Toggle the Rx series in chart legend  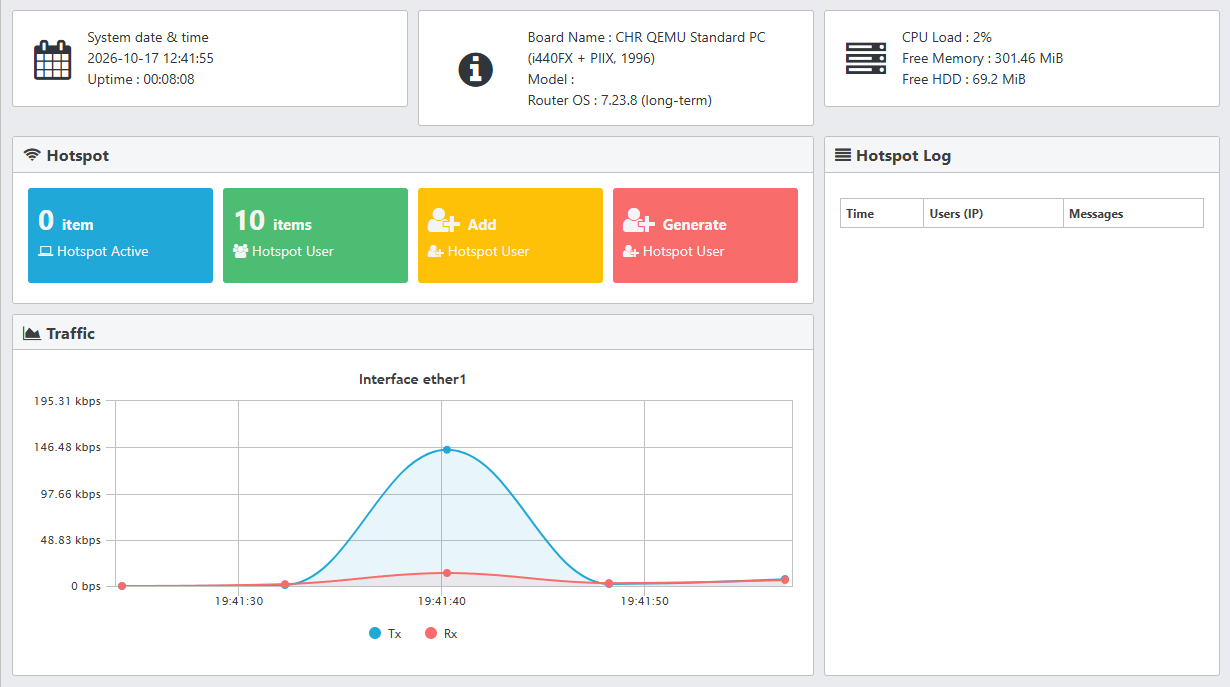[x=441, y=633]
